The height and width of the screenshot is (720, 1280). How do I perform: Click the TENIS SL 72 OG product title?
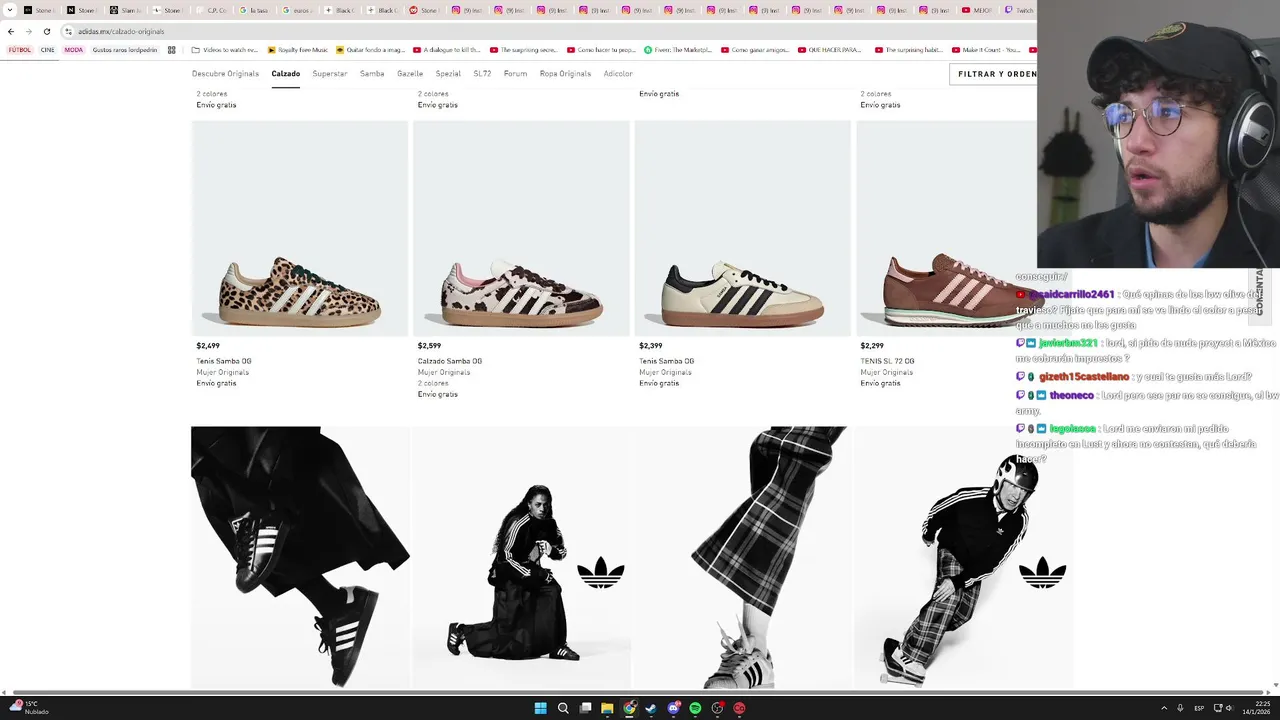pyautogui.click(x=887, y=361)
